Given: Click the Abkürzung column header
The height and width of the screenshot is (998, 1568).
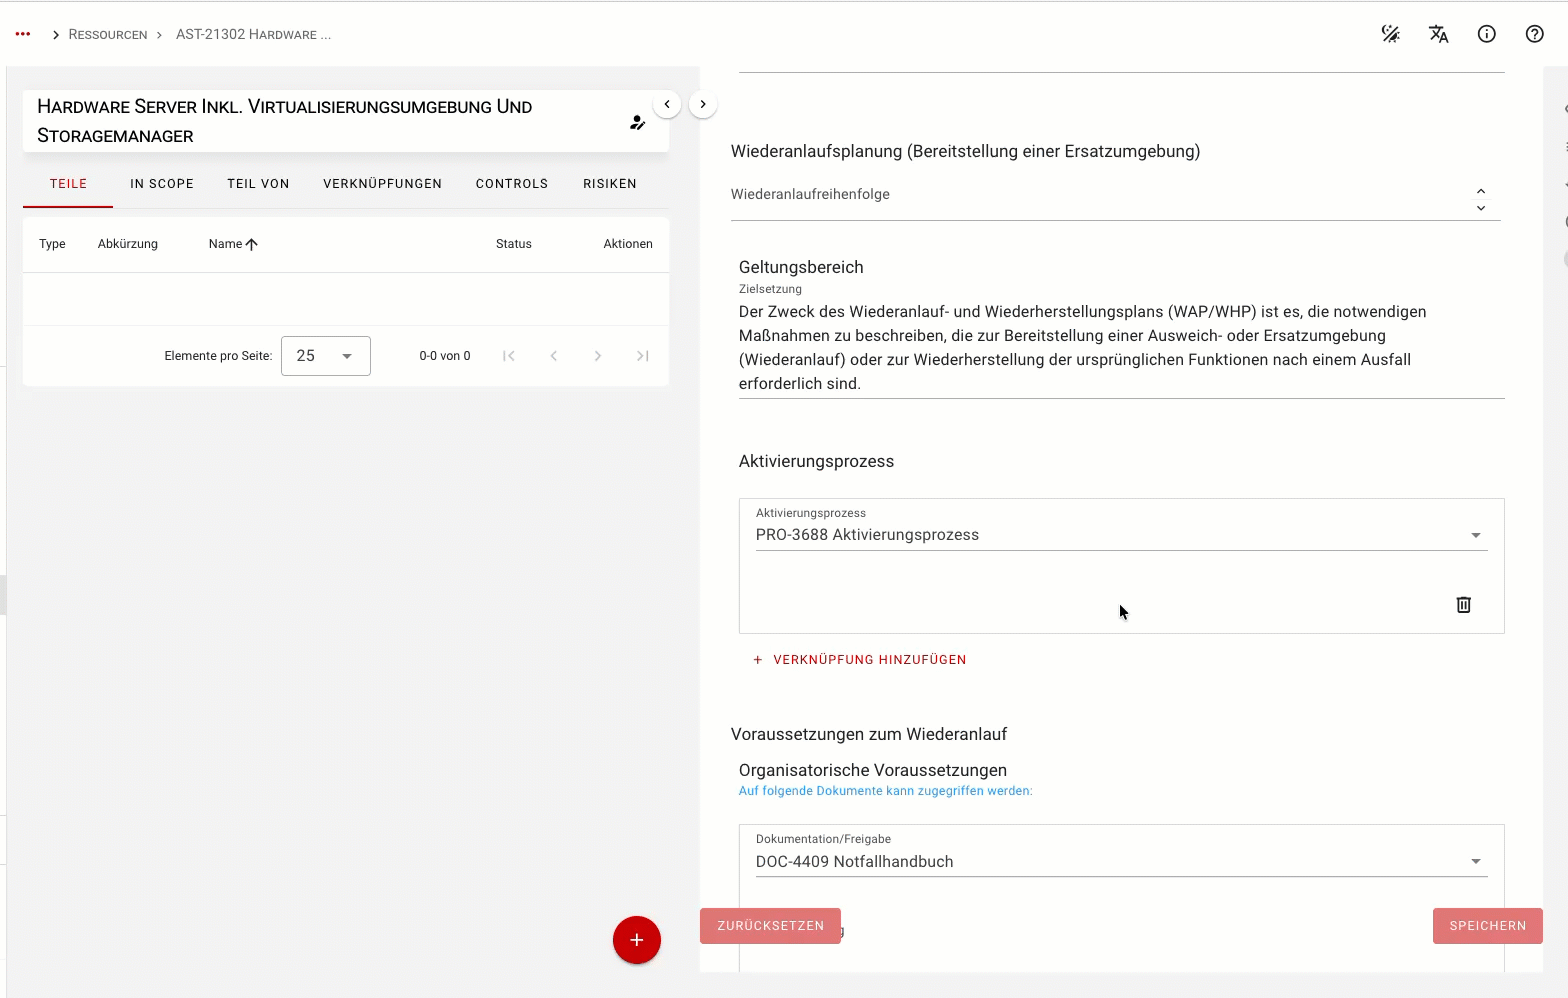Looking at the screenshot, I should [x=128, y=244].
